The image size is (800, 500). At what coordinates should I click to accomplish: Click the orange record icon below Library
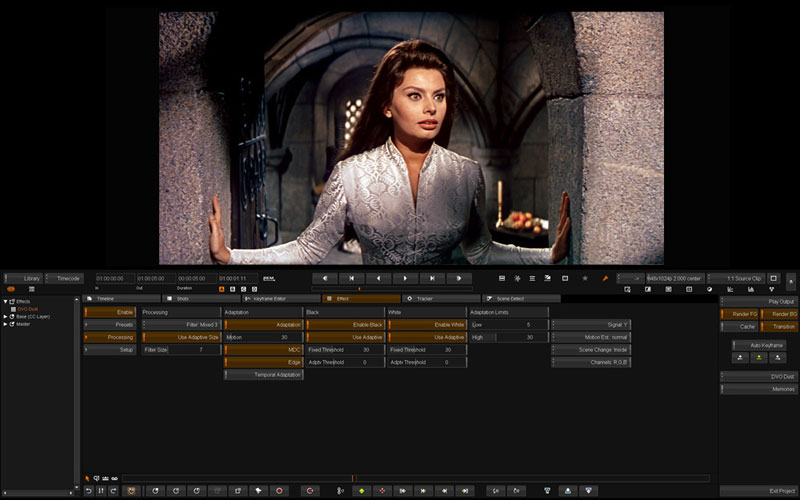click(11, 289)
